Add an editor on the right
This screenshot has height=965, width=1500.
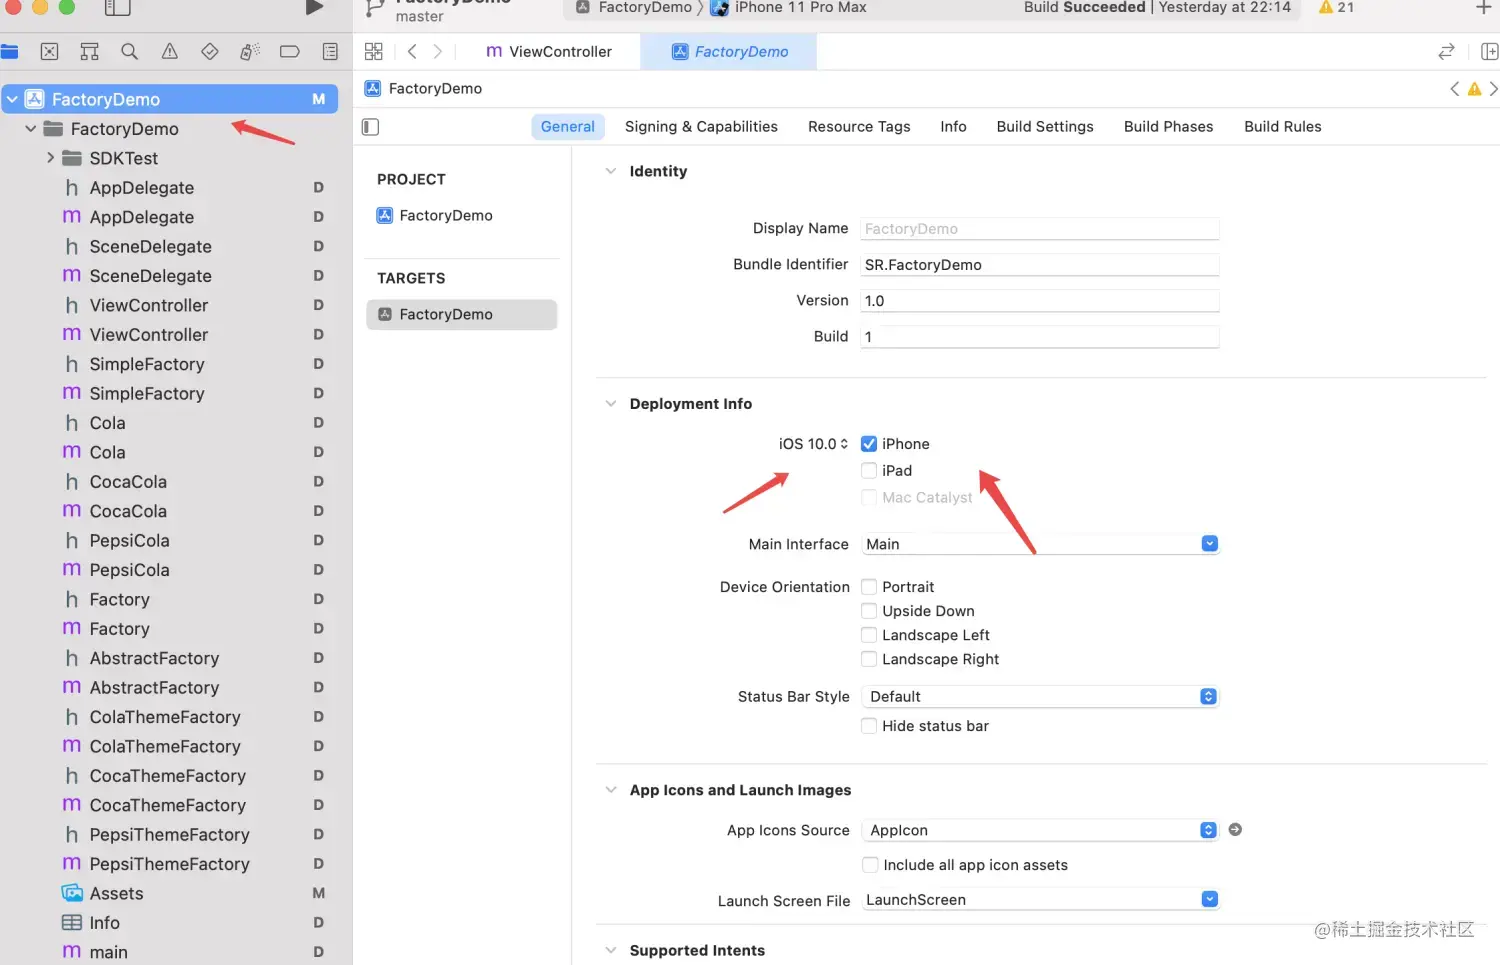click(x=1489, y=51)
